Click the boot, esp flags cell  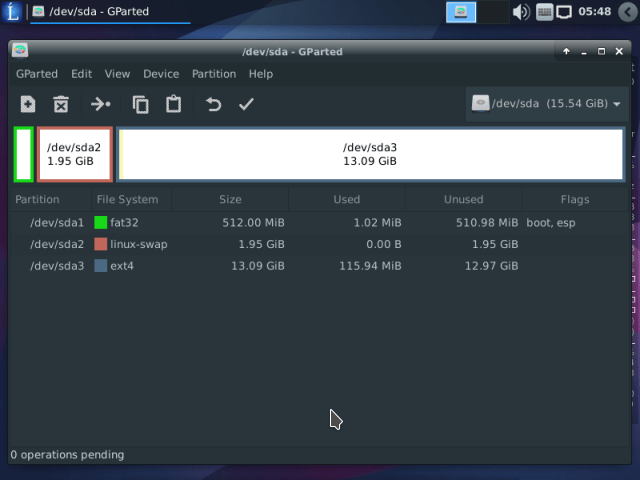(551, 222)
